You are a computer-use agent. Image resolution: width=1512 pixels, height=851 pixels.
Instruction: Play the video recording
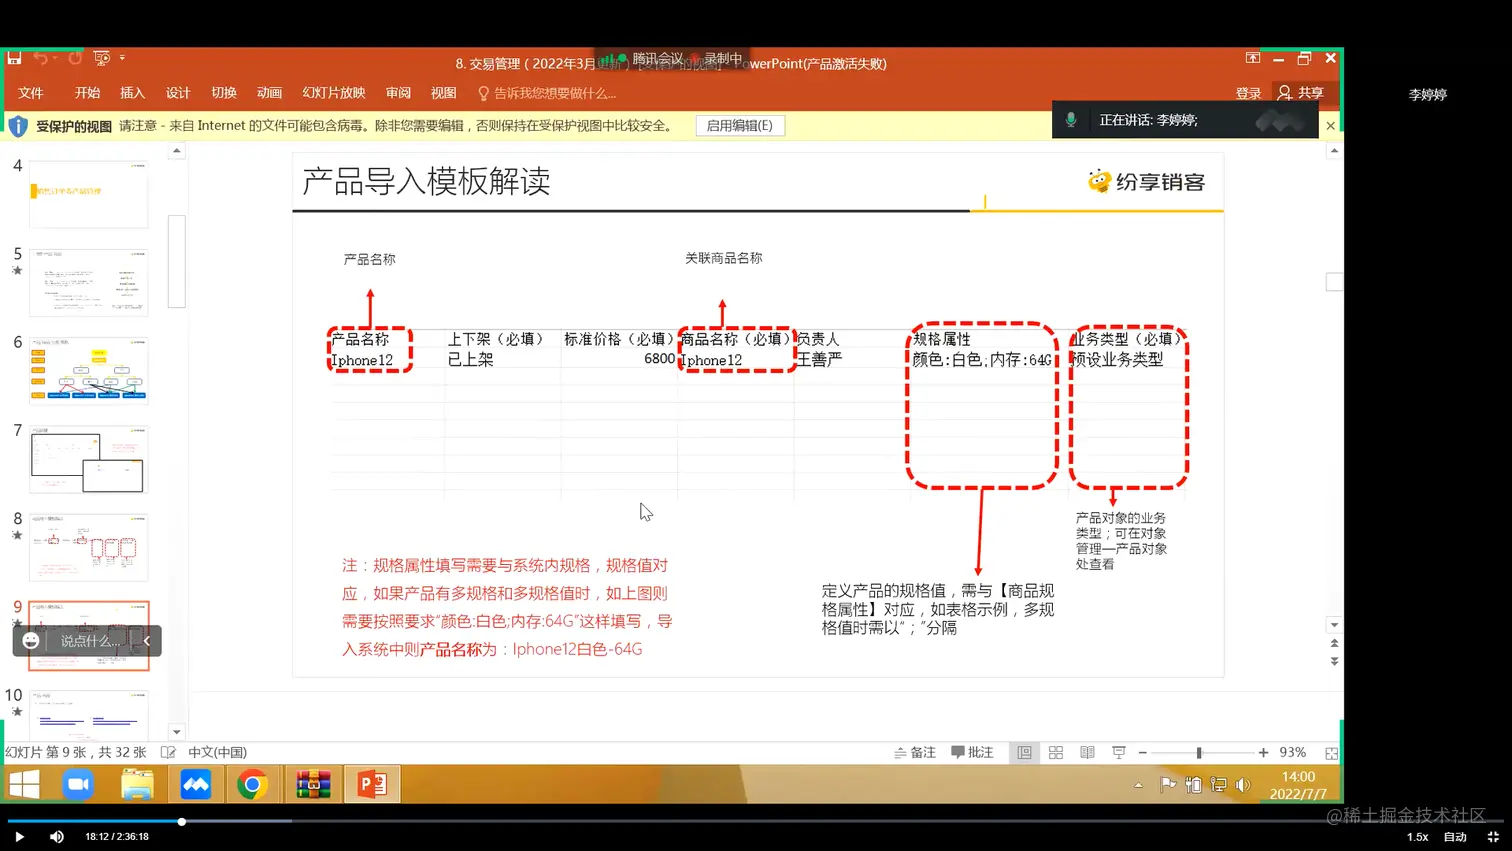pyautogui.click(x=19, y=837)
